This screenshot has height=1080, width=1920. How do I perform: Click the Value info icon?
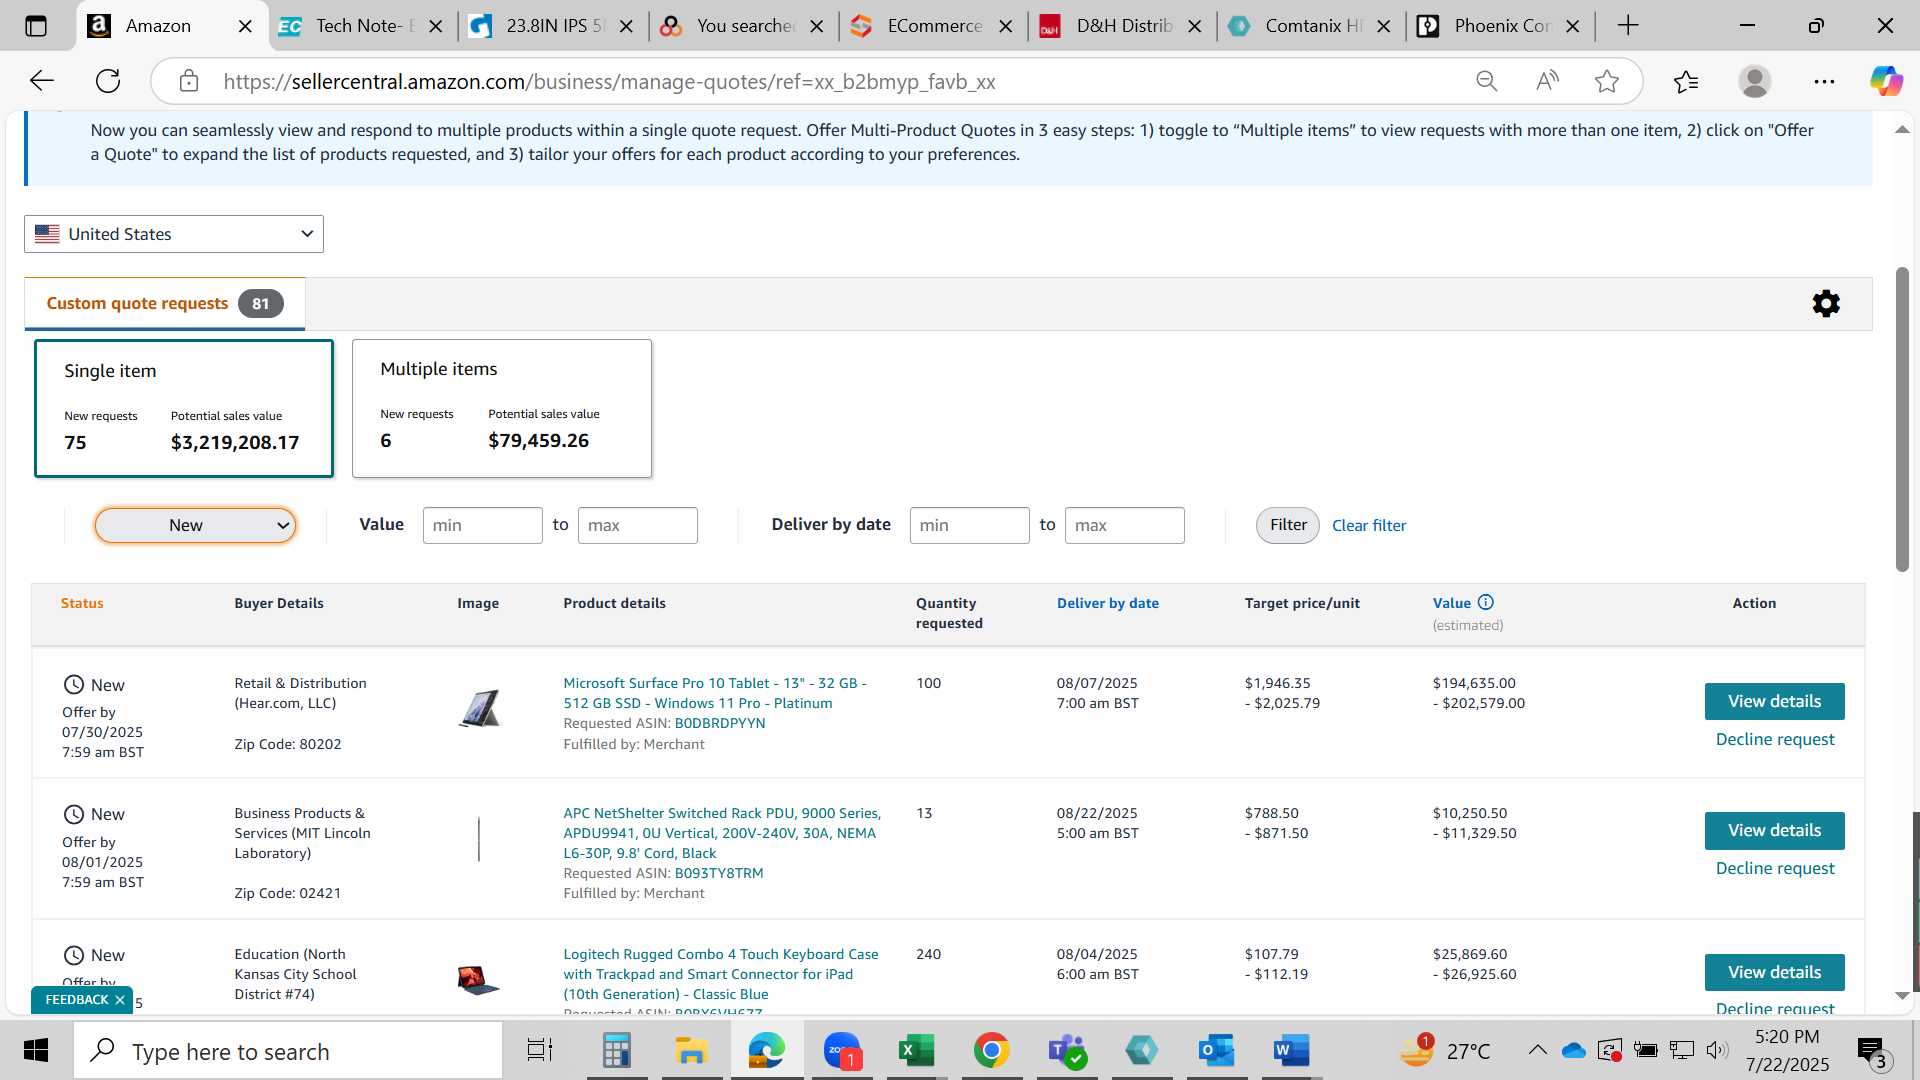click(x=1486, y=602)
